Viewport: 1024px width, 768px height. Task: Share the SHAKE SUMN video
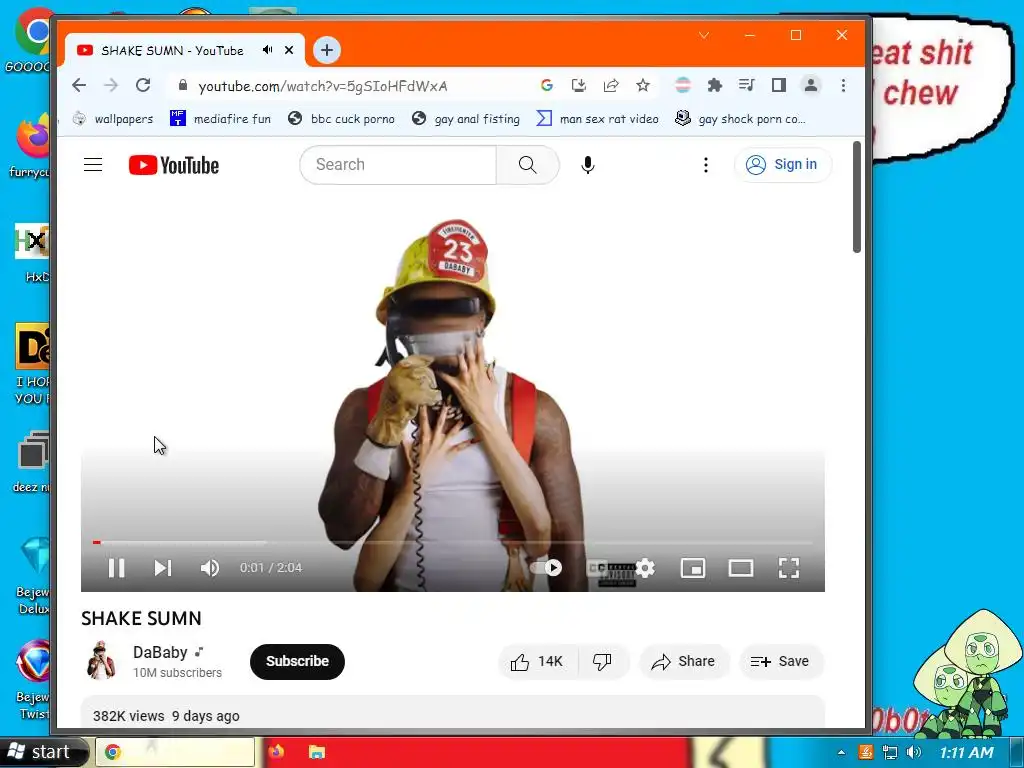pyautogui.click(x=683, y=662)
